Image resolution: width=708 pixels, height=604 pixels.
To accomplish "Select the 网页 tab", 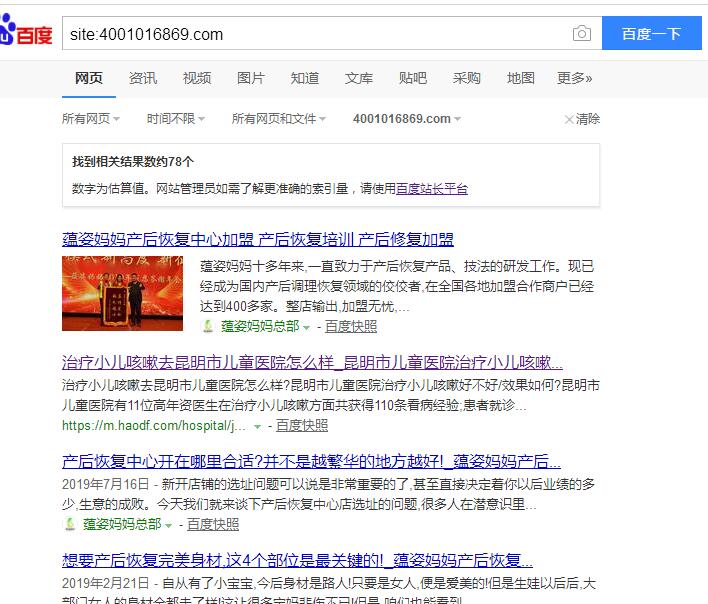I will [88, 78].
